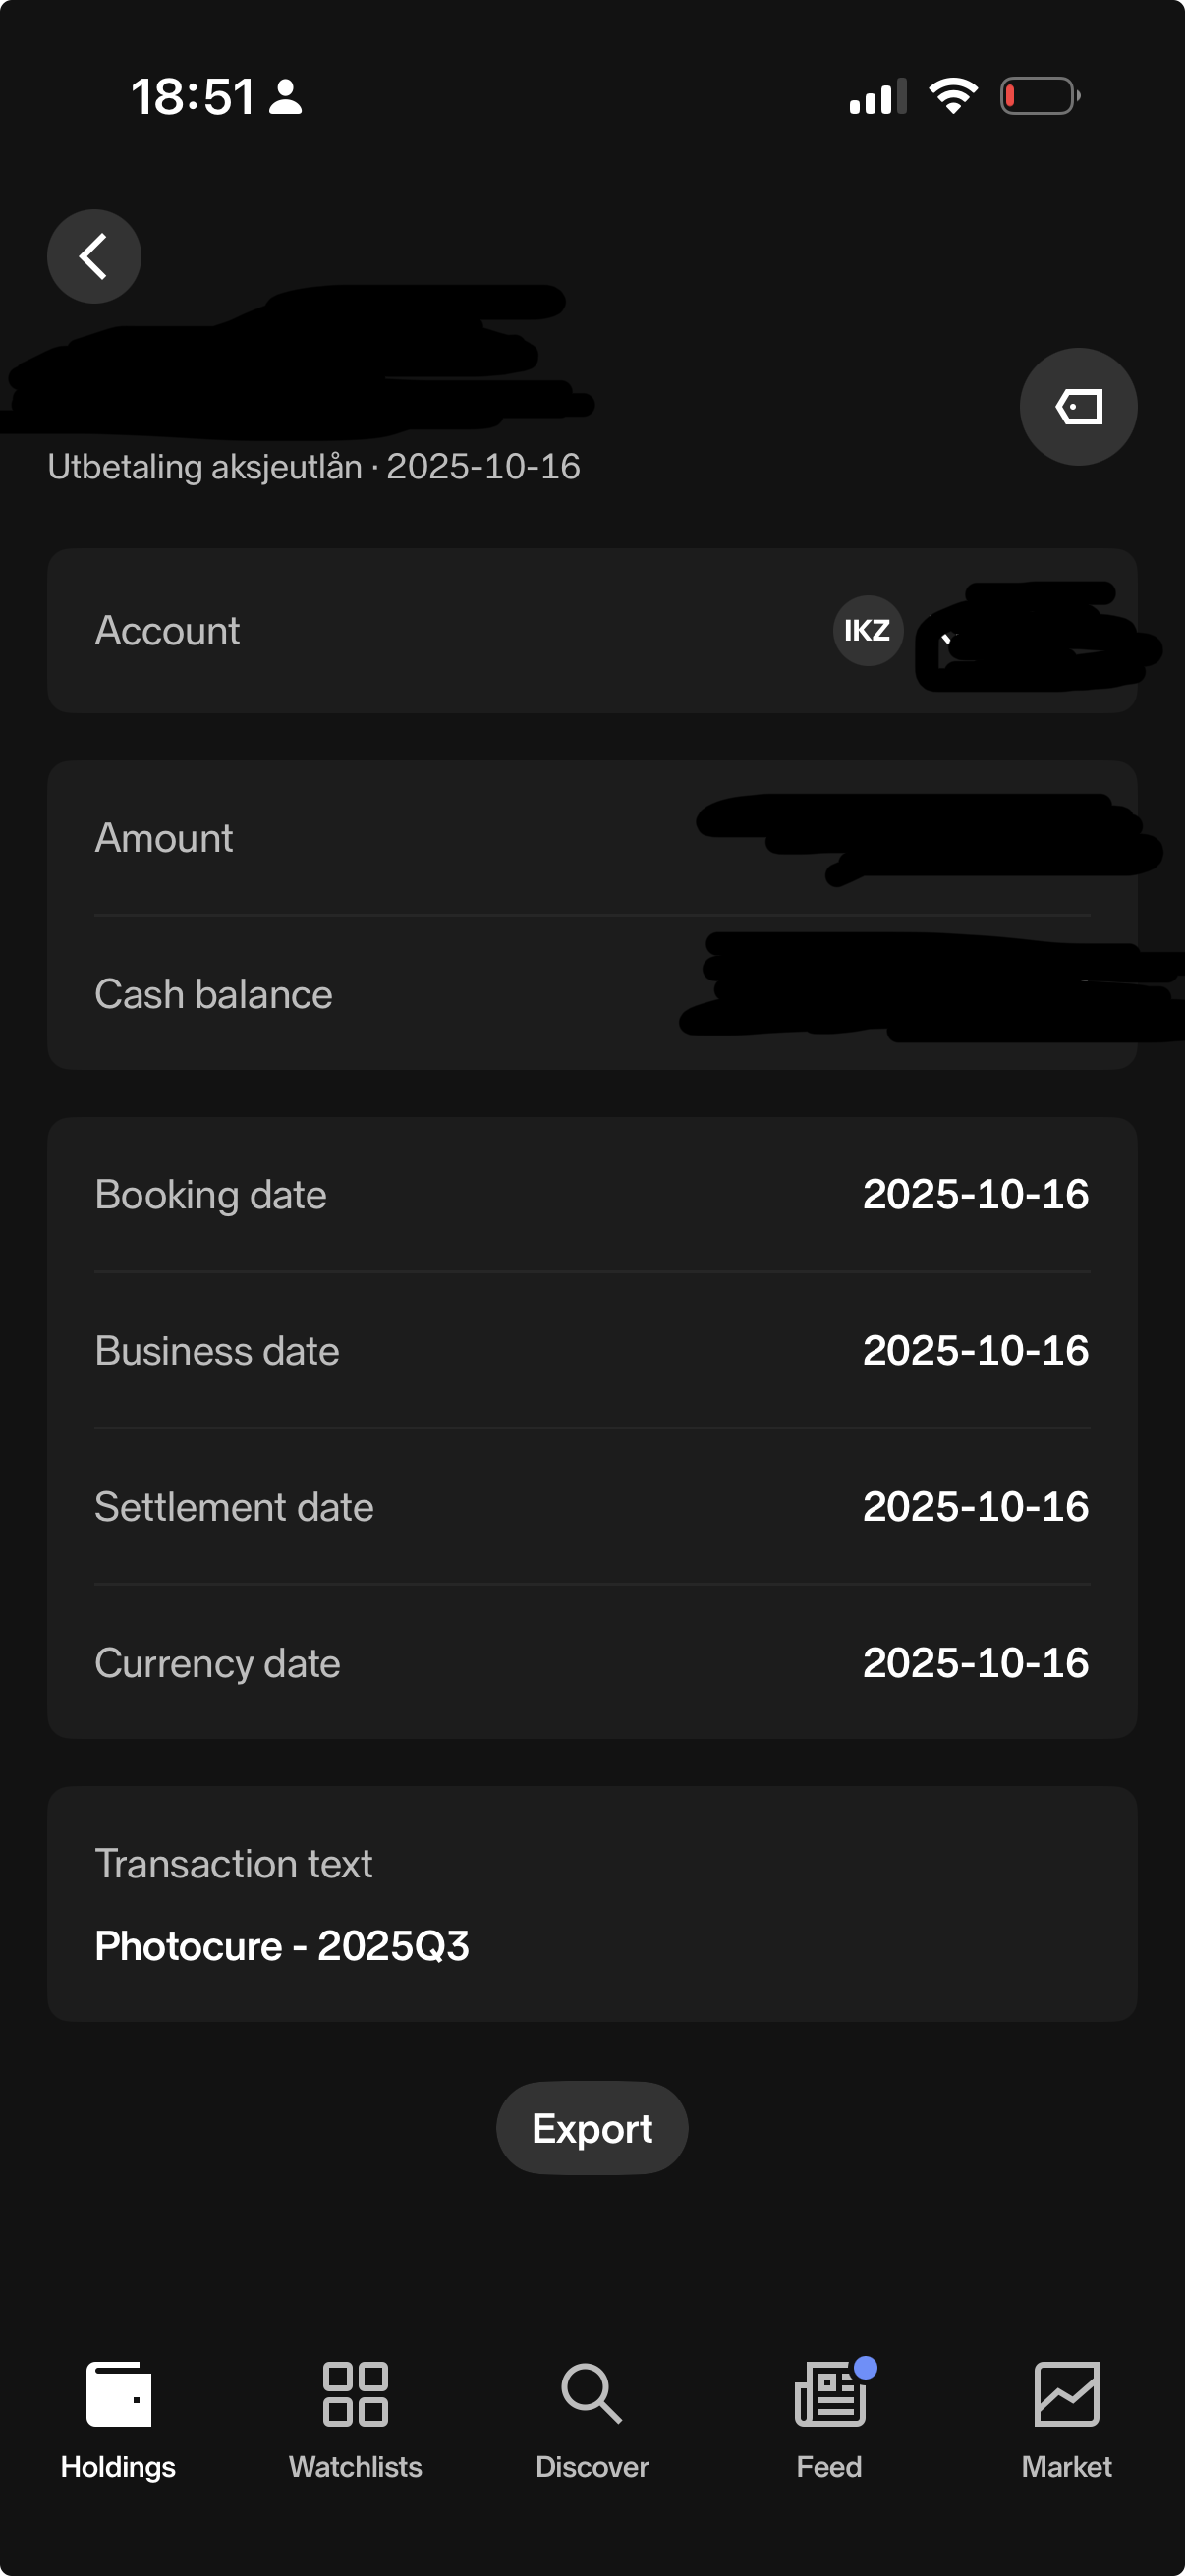The image size is (1185, 2576).
Task: Tap the back arrow button
Action: (x=94, y=256)
